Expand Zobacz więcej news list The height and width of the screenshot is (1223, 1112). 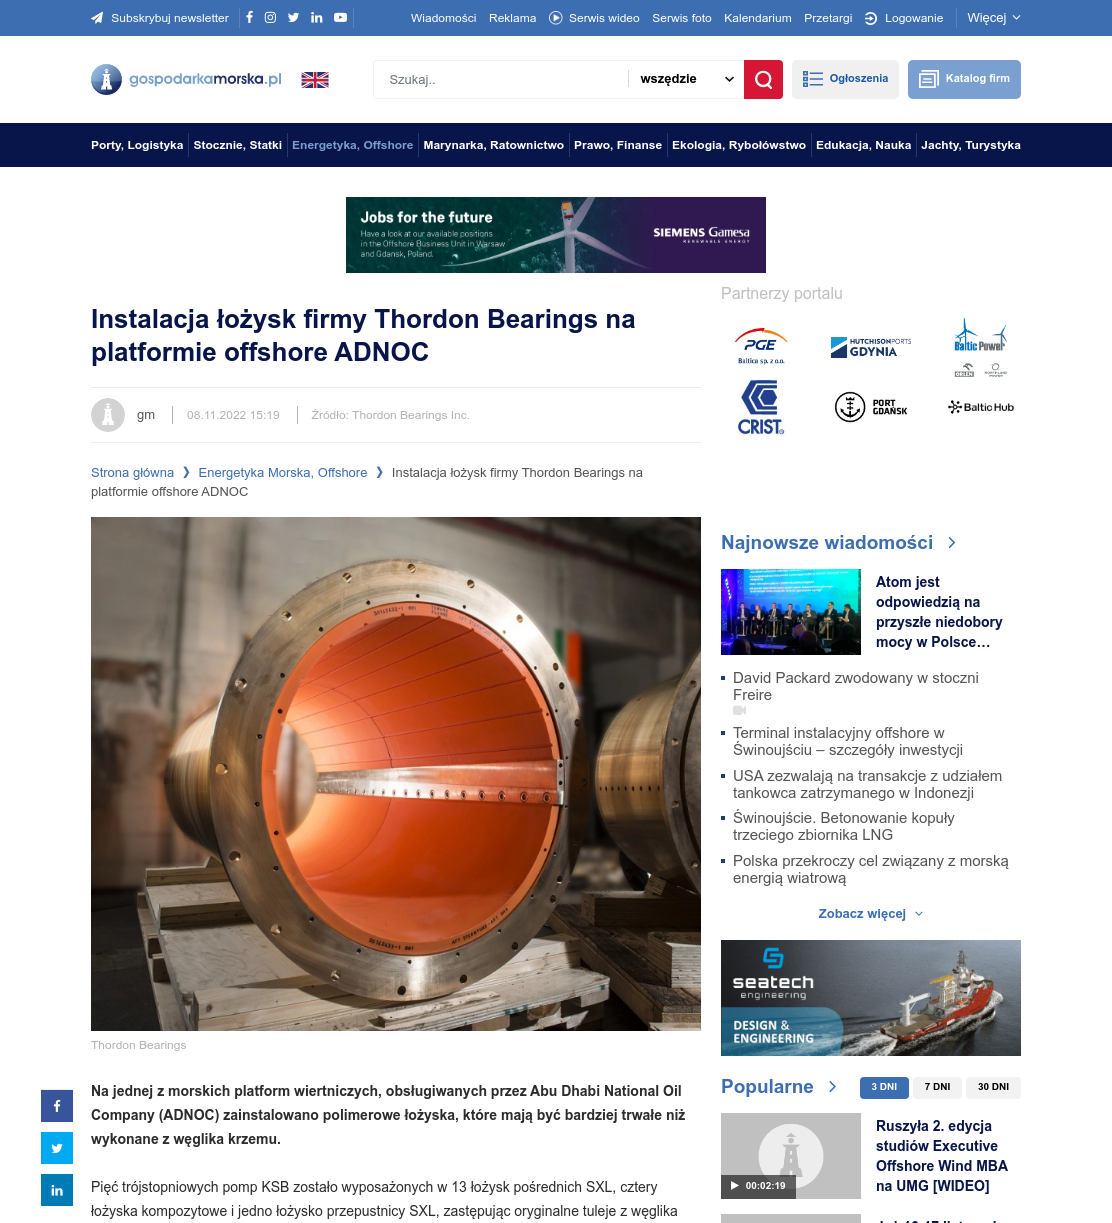pos(871,914)
